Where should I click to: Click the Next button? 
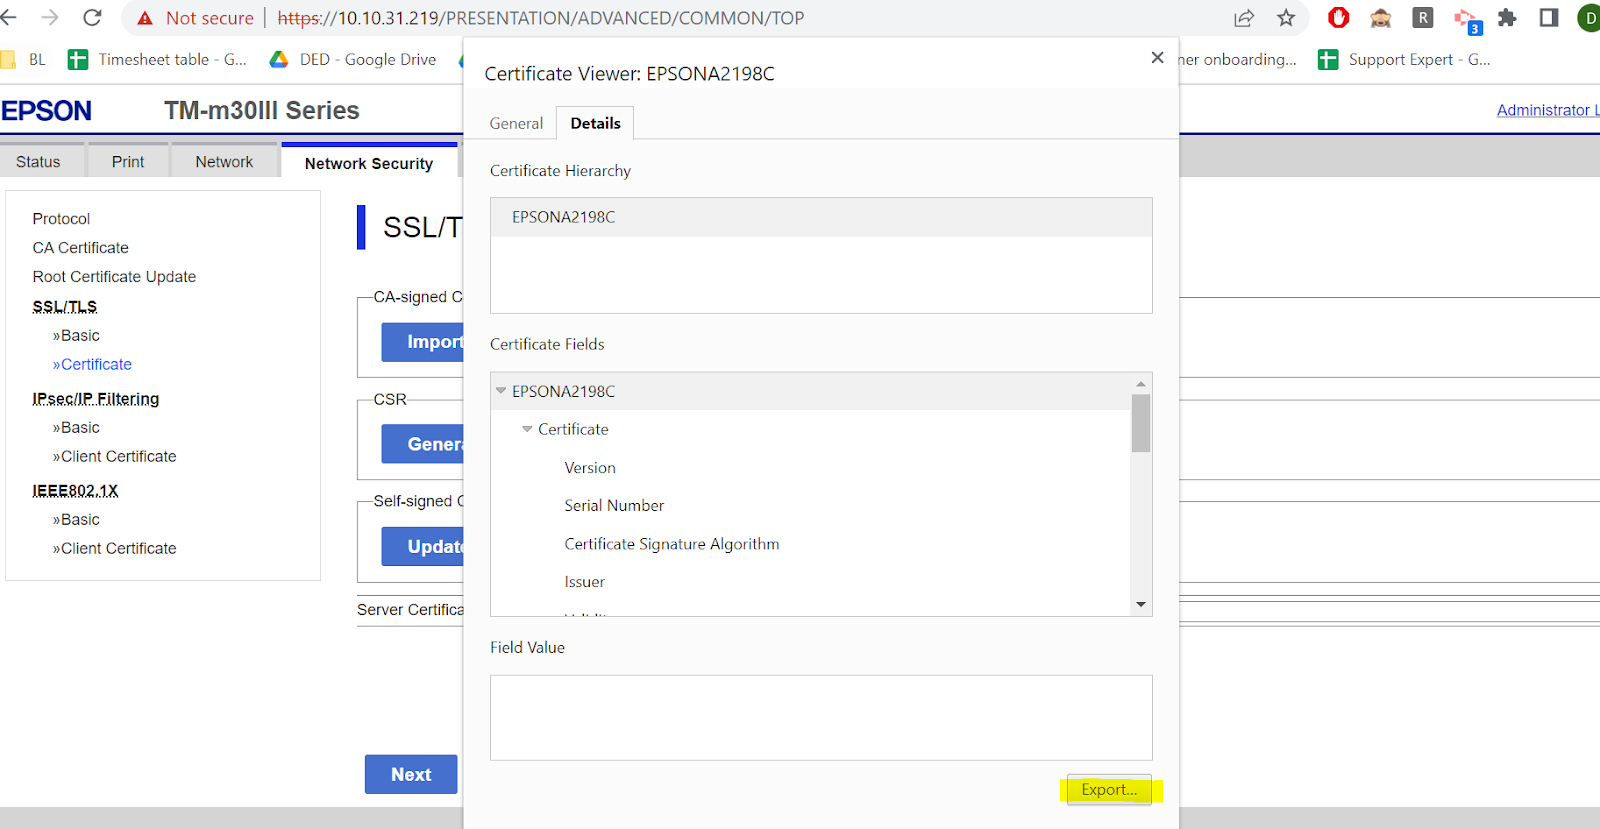(x=411, y=774)
